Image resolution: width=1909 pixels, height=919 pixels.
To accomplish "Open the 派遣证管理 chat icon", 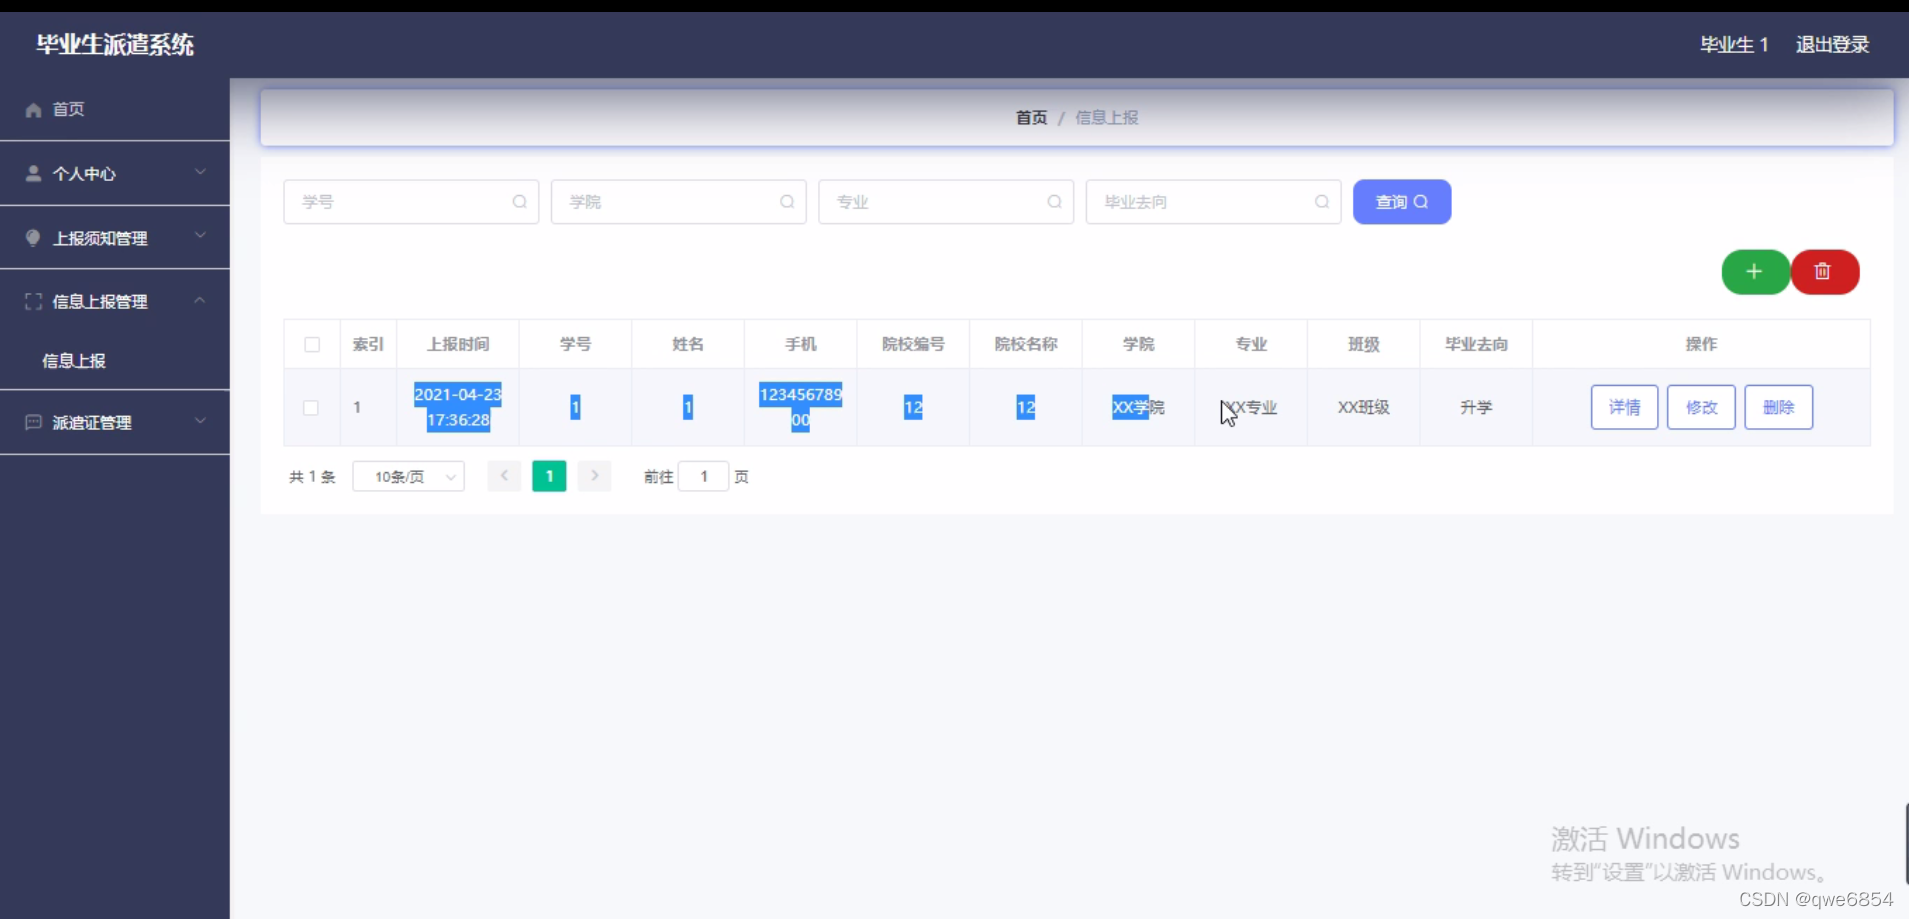I will coord(33,422).
